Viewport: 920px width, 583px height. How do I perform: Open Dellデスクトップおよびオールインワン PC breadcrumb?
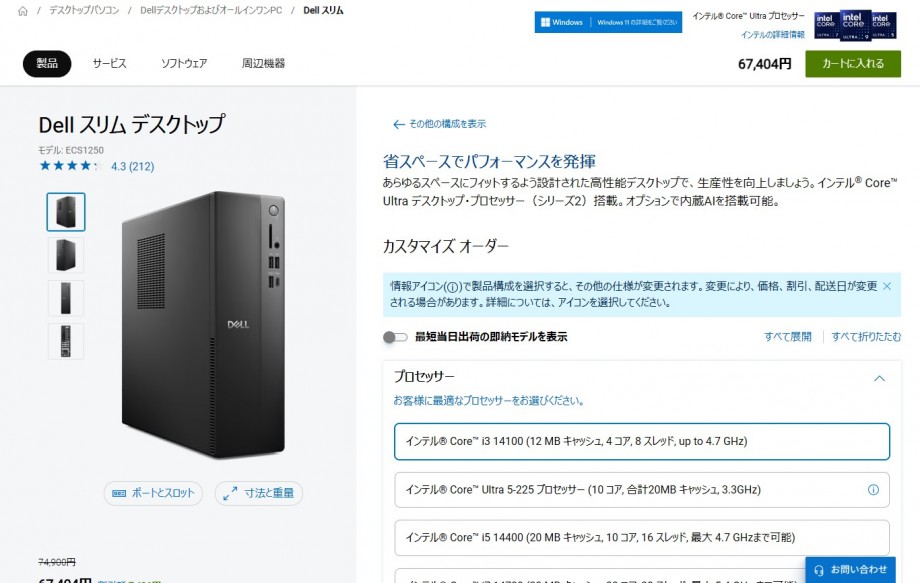211,11
